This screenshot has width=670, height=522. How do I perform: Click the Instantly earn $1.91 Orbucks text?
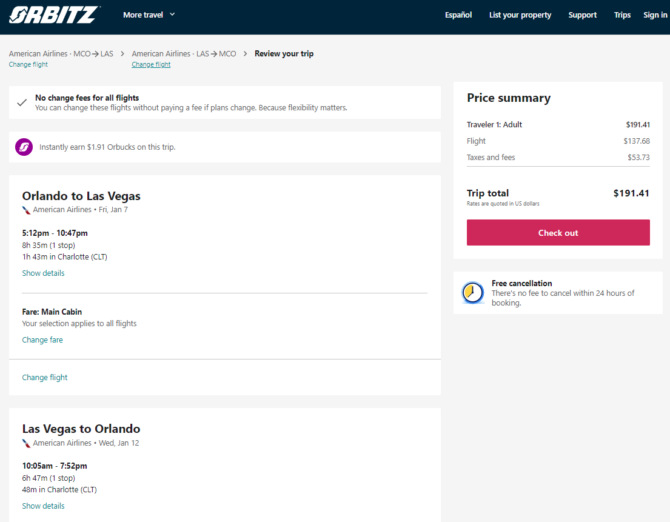pos(107,147)
